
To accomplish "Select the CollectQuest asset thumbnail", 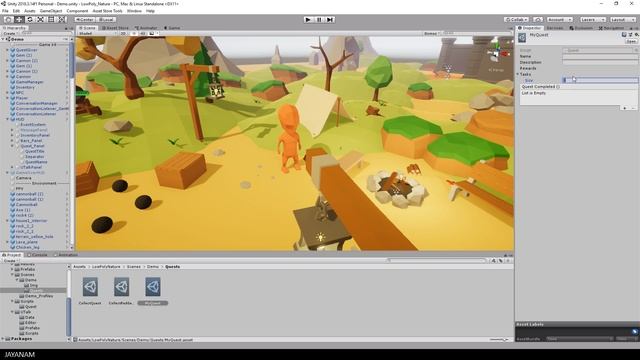I will [x=90, y=287].
